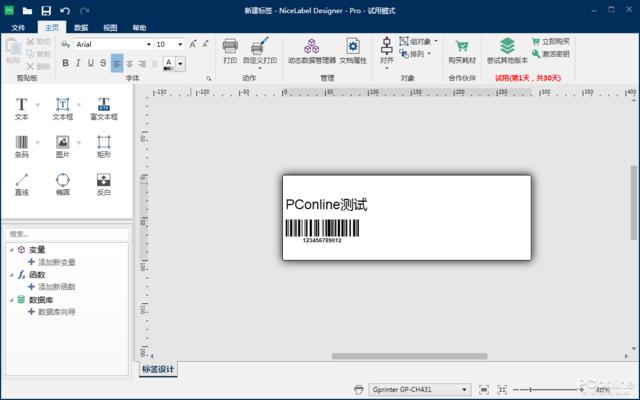Image resolution: width=640 pixels, height=400 pixels.
Task: Click the zoom slider handle in status bar
Action: 530,390
